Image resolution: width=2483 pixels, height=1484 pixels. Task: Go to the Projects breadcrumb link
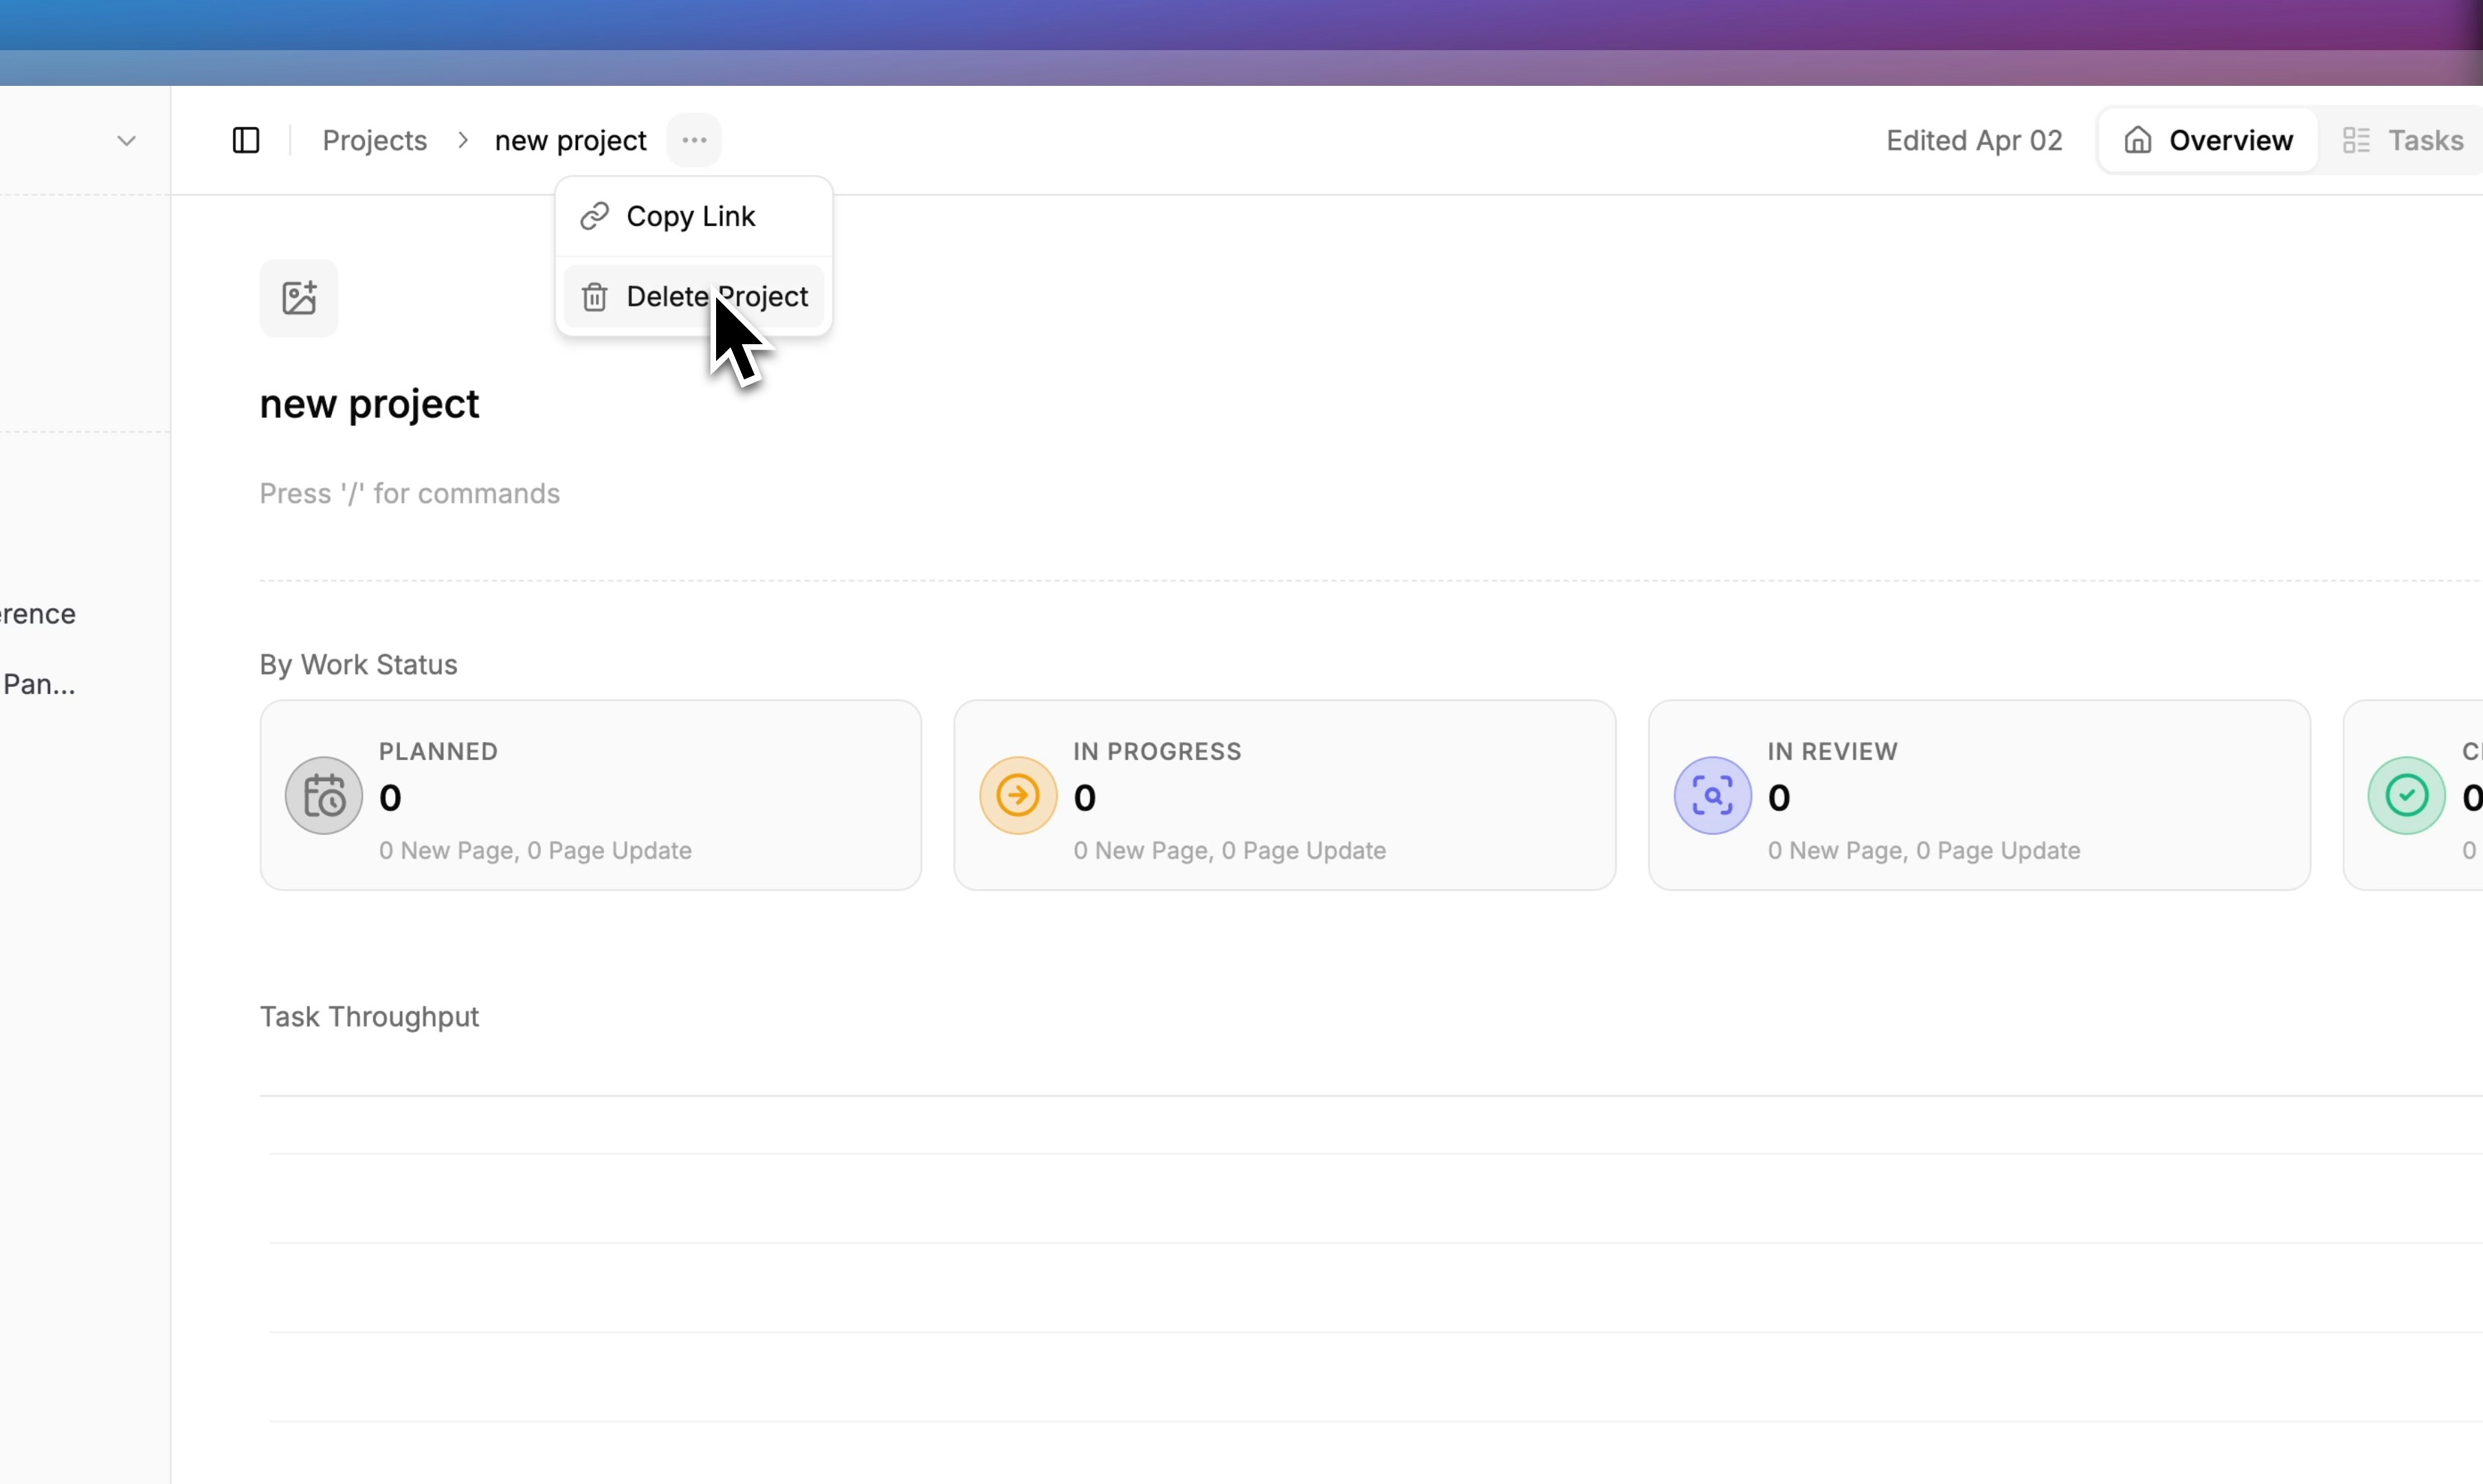pos(374,140)
